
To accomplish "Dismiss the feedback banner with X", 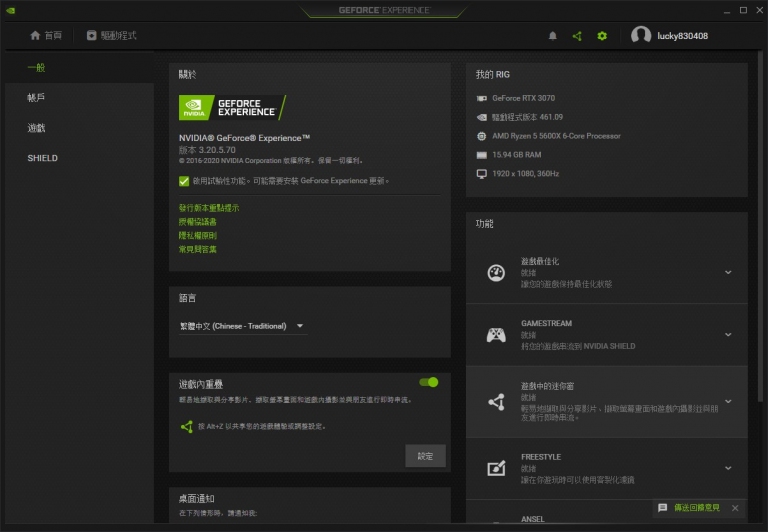I will [x=735, y=508].
